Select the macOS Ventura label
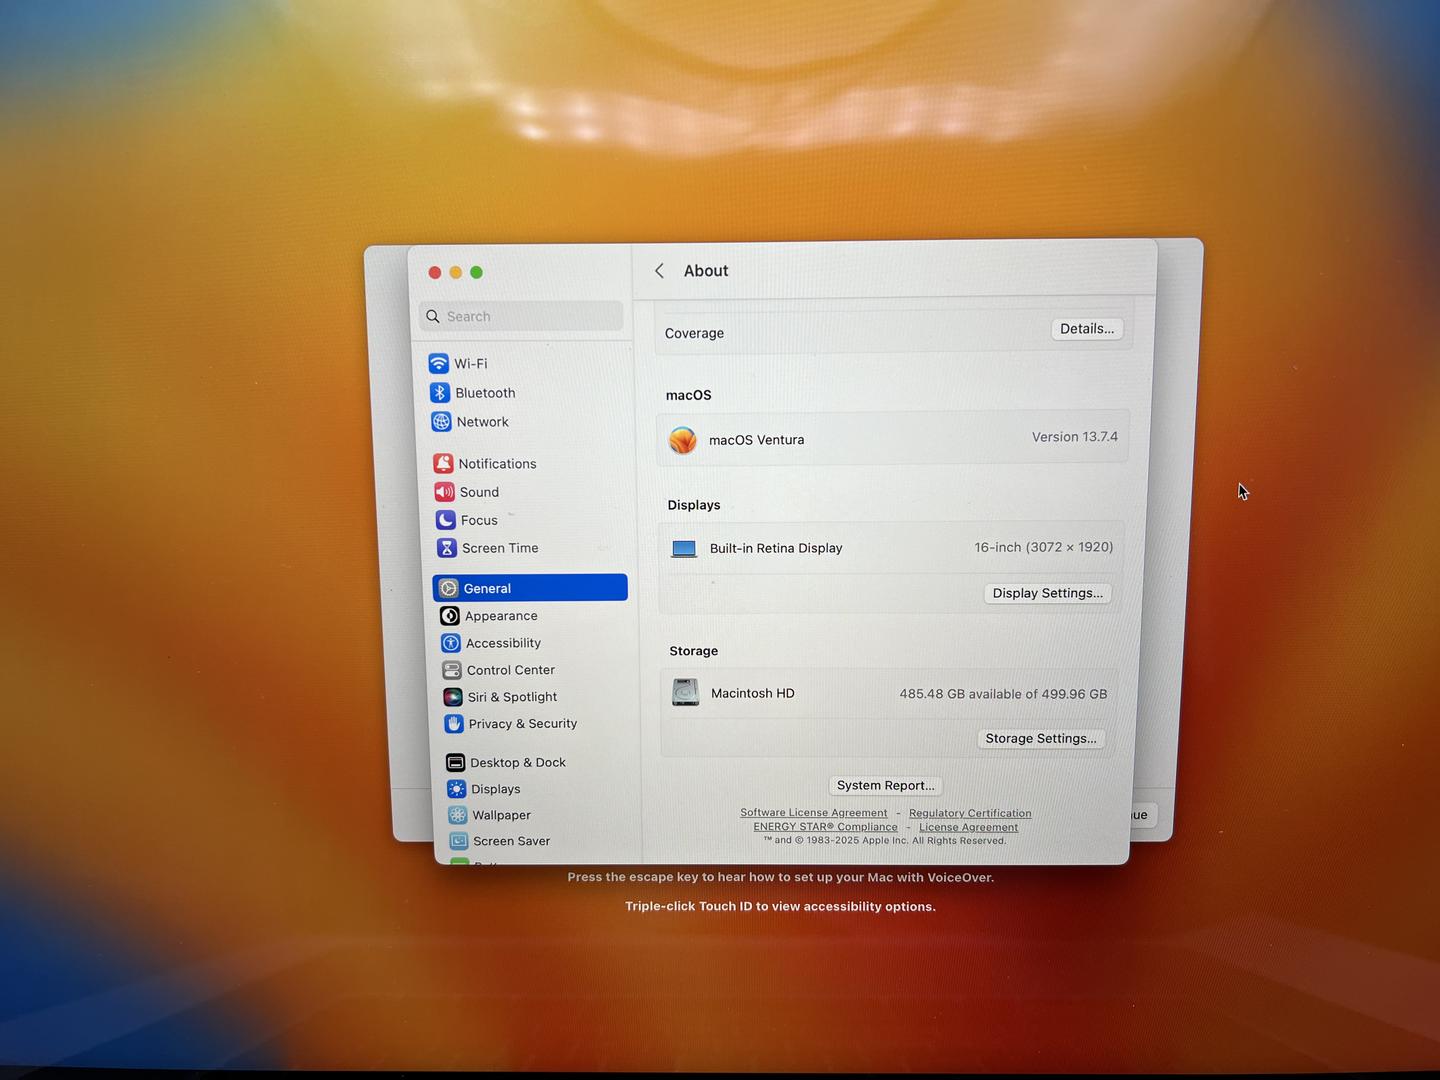This screenshot has height=1080, width=1440. (756, 440)
